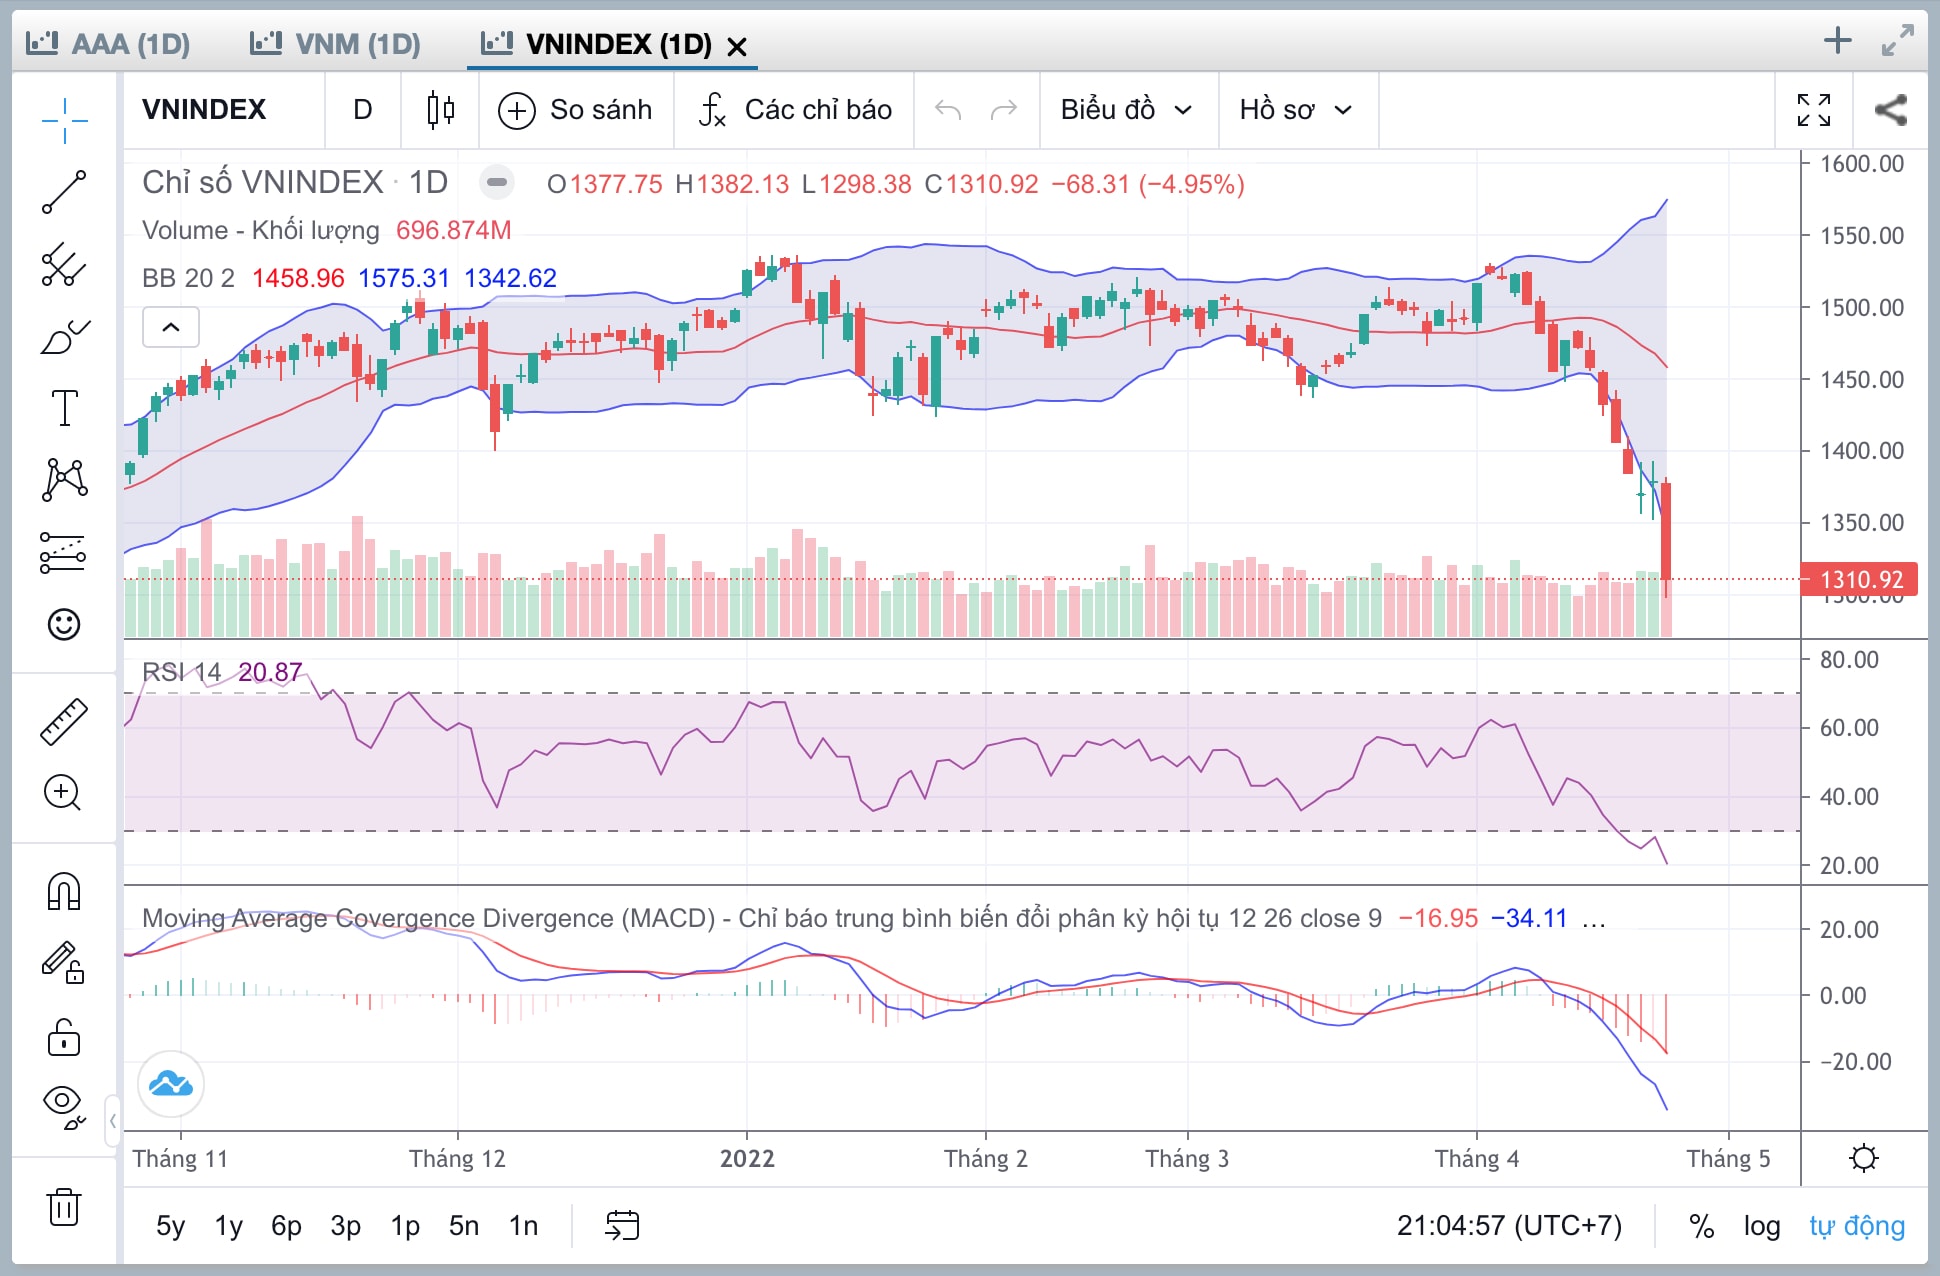The image size is (1940, 1276).
Task: Click the VNINDEX symbol search field
Action: coord(225,110)
